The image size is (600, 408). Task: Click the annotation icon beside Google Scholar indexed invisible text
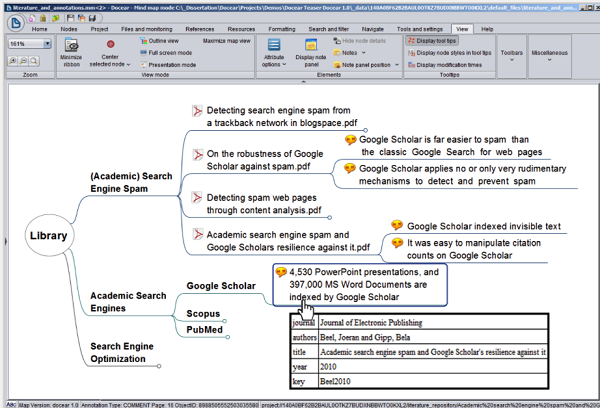(396, 226)
